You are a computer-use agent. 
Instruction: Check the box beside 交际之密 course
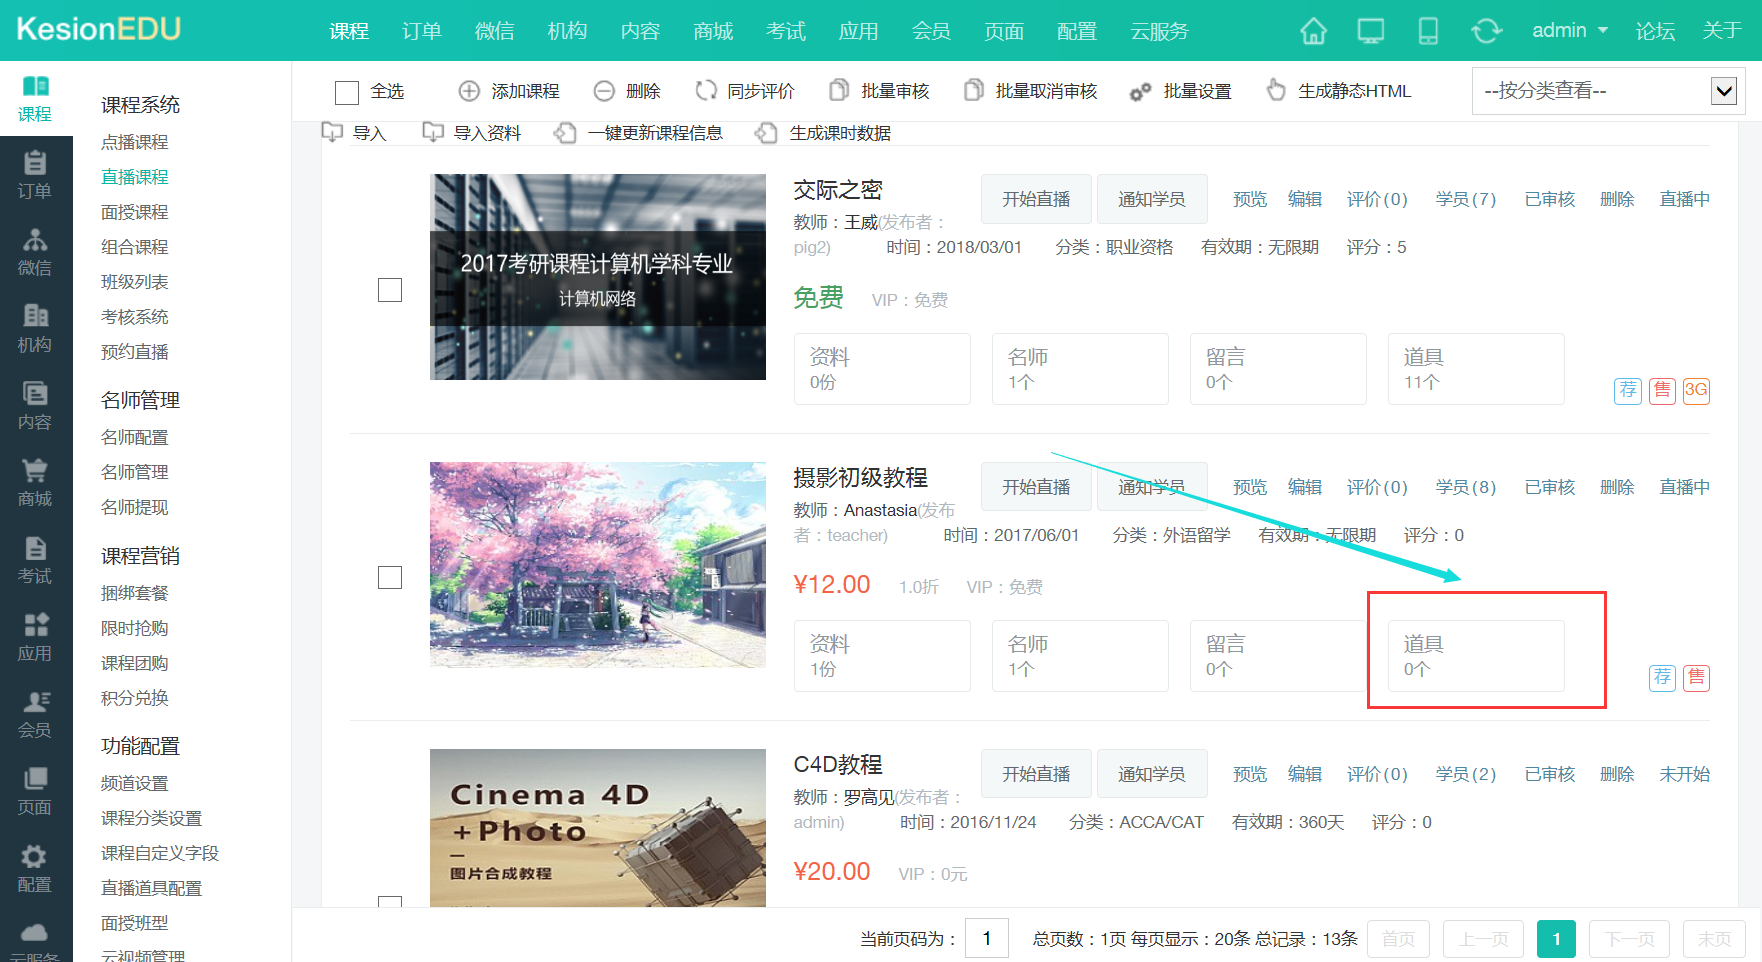tap(390, 290)
